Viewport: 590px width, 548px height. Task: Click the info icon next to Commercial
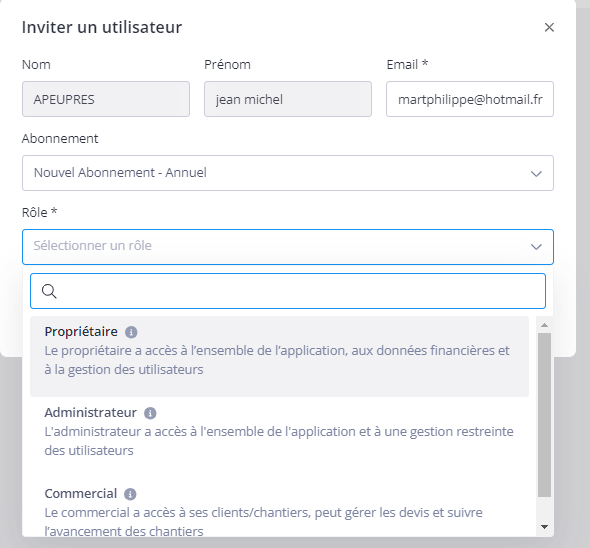click(x=130, y=494)
